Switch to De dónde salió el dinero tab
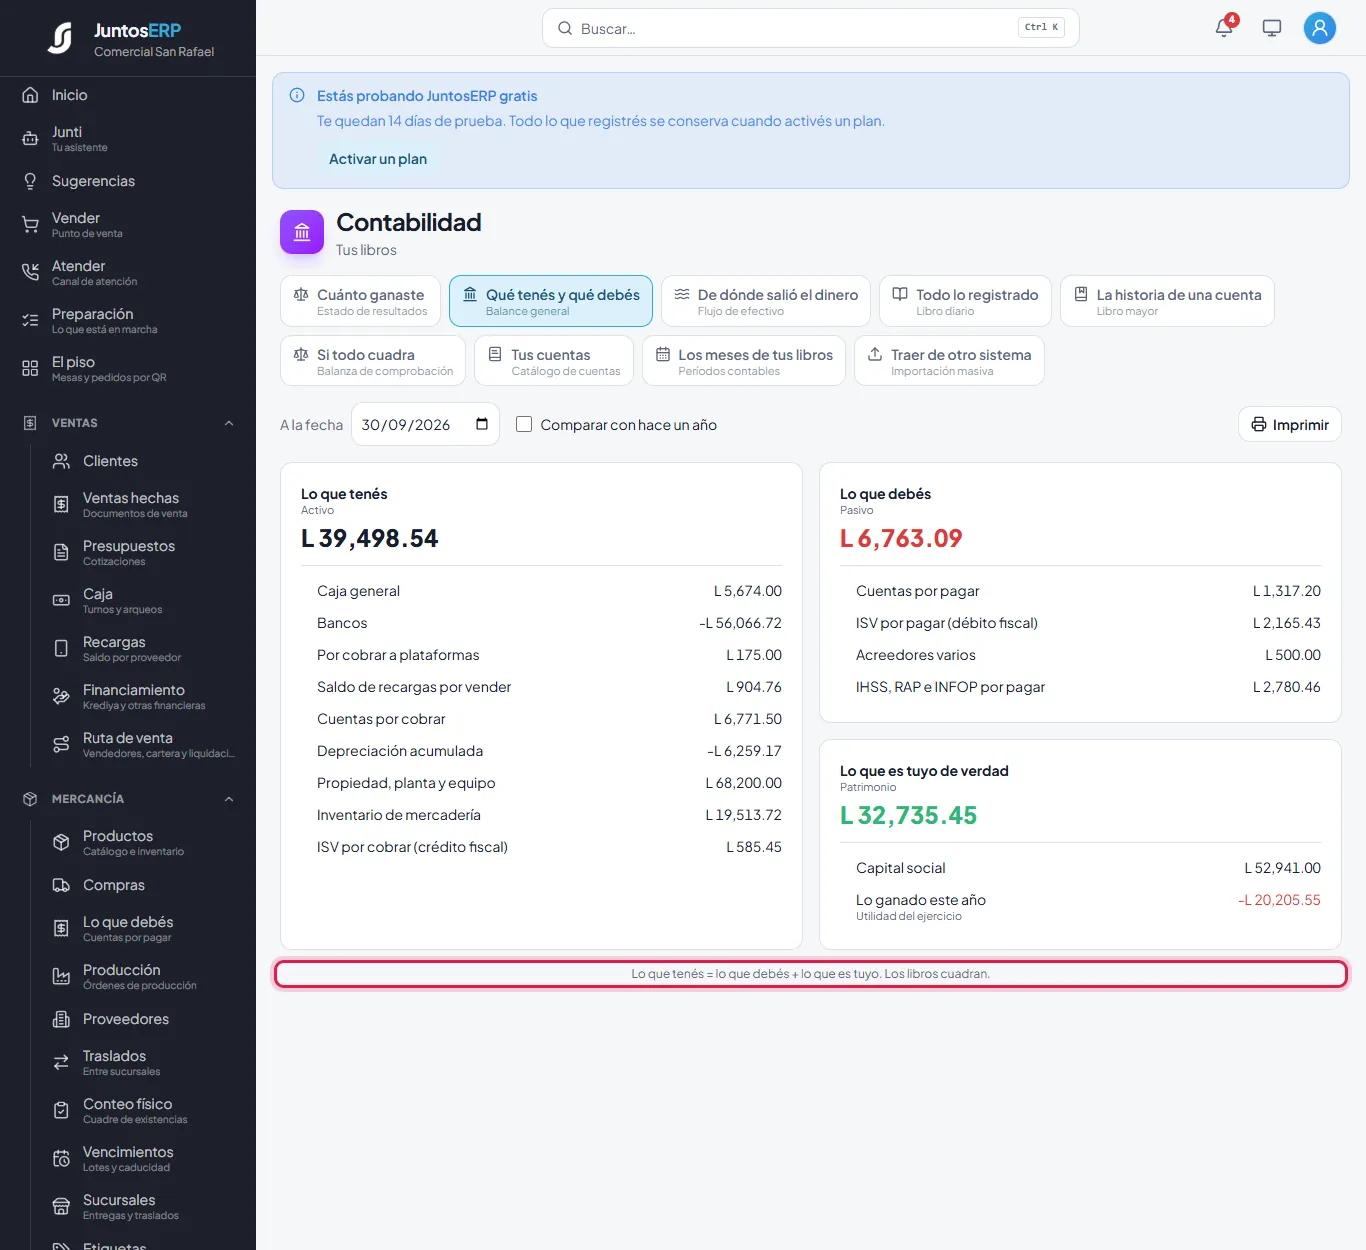 tap(766, 301)
